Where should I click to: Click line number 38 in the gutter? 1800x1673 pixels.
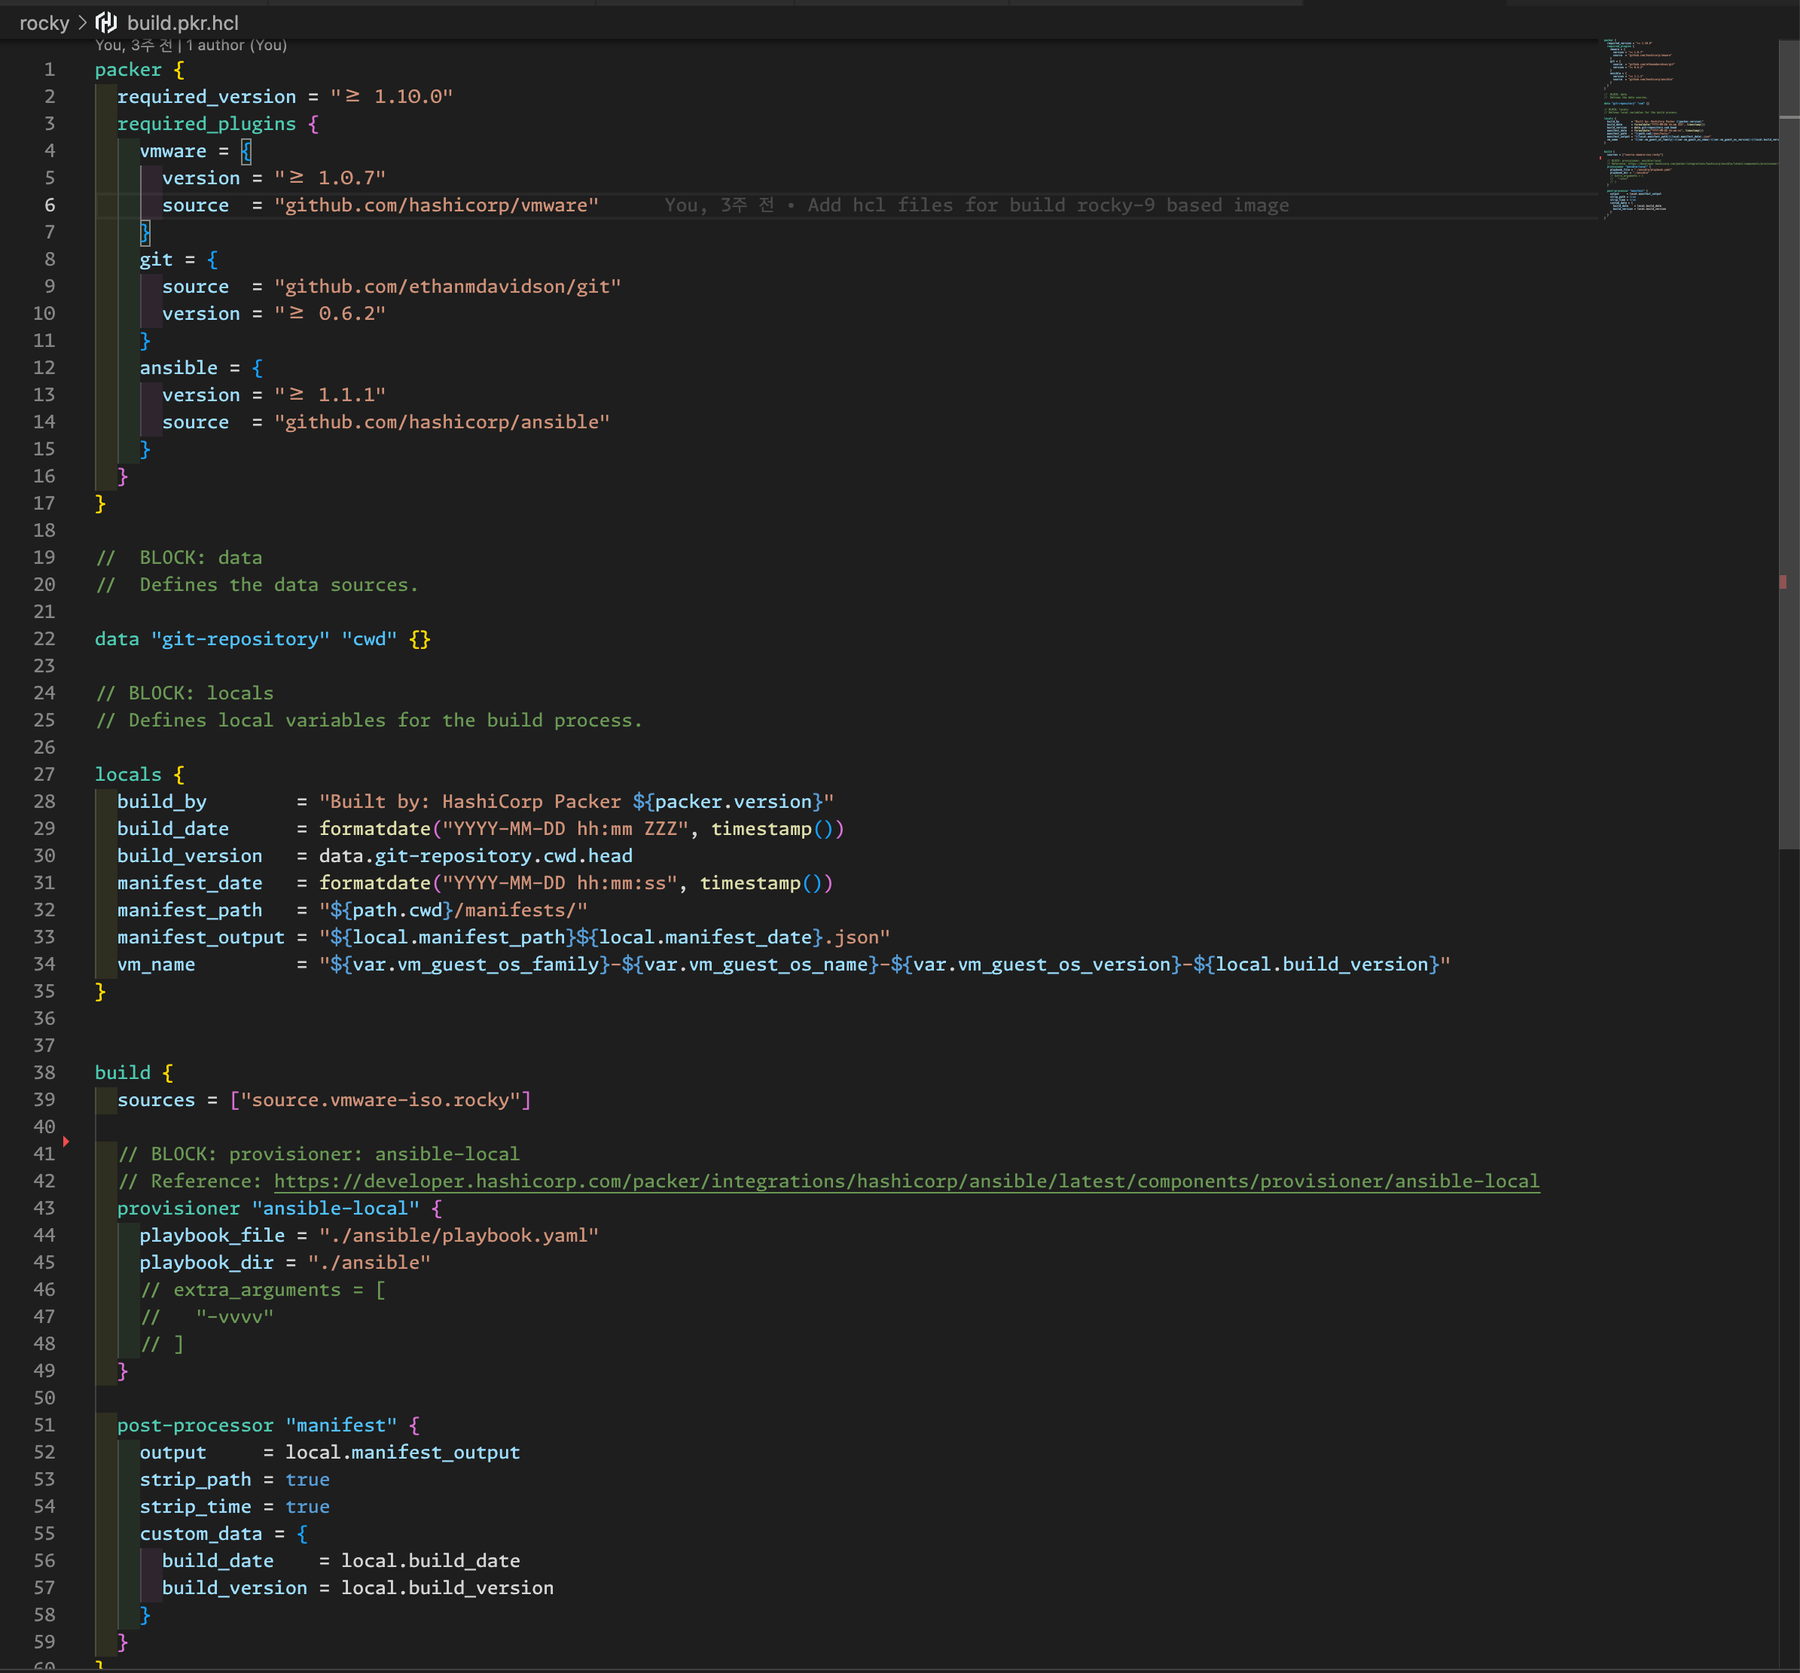tap(44, 1072)
